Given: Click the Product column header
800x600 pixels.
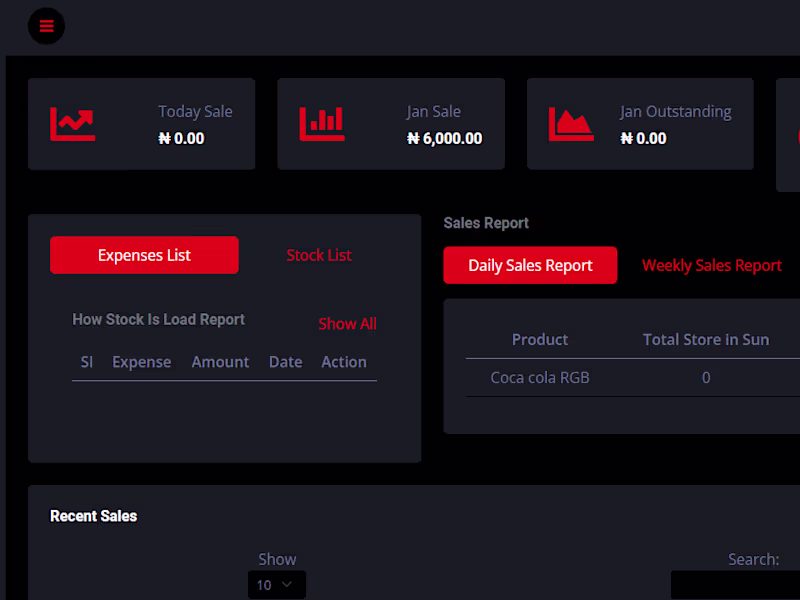Looking at the screenshot, I should pos(540,339).
